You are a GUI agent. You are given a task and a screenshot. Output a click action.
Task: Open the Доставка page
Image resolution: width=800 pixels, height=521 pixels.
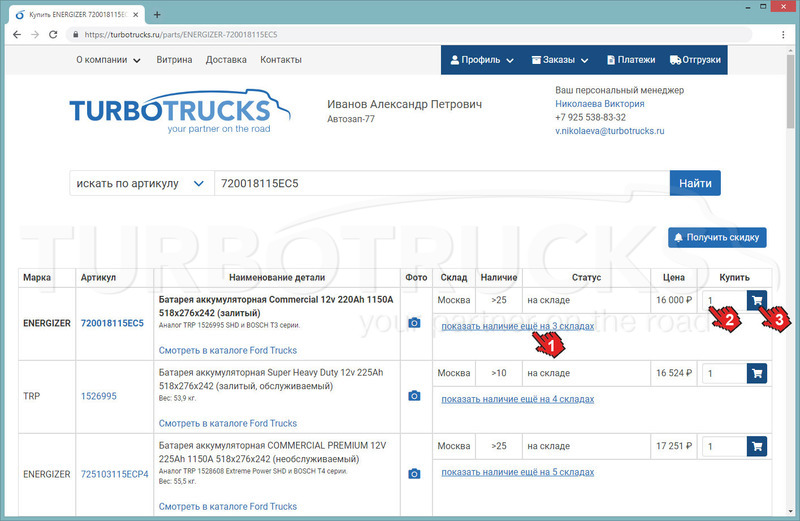coord(226,60)
